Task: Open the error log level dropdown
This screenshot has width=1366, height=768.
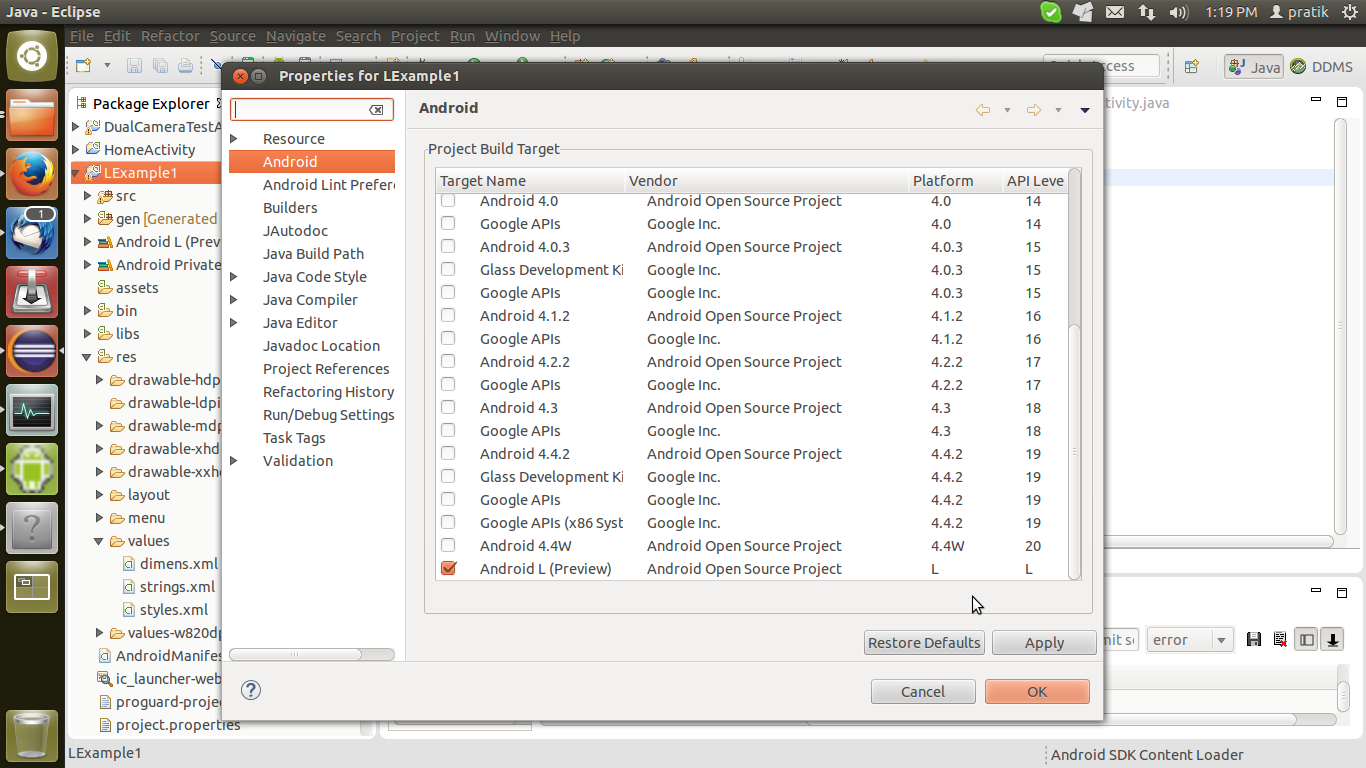Action: (x=1189, y=640)
